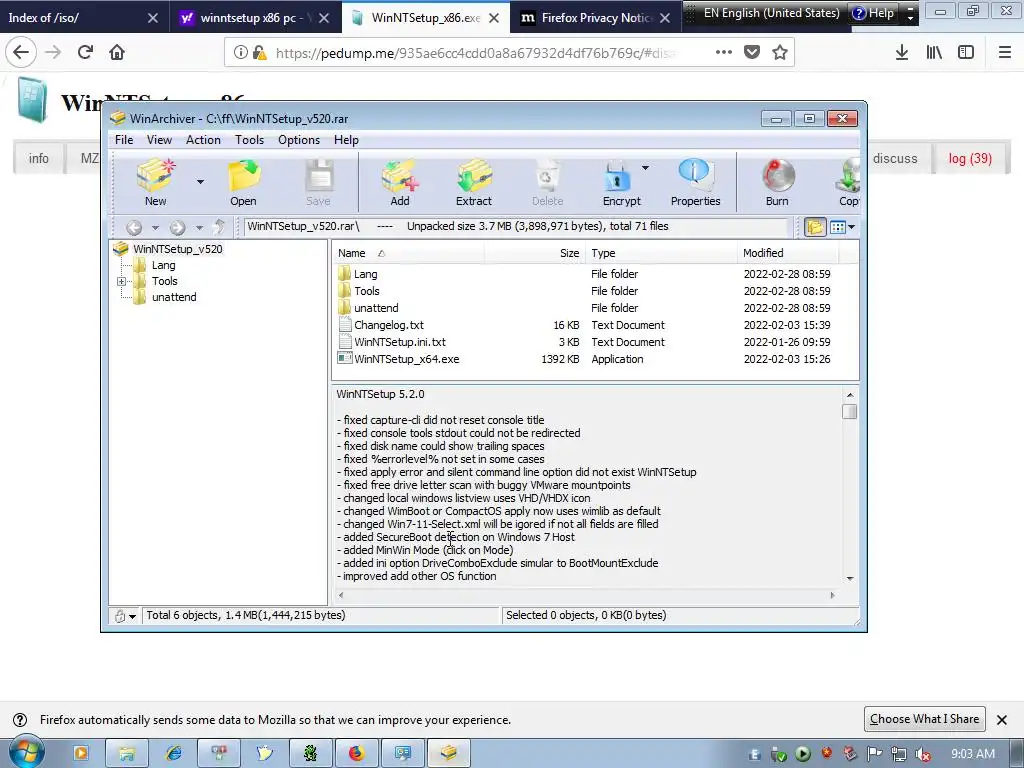The height and width of the screenshot is (768, 1024).
Task: Open the discuss tab on pedump page
Action: pyautogui.click(x=895, y=158)
